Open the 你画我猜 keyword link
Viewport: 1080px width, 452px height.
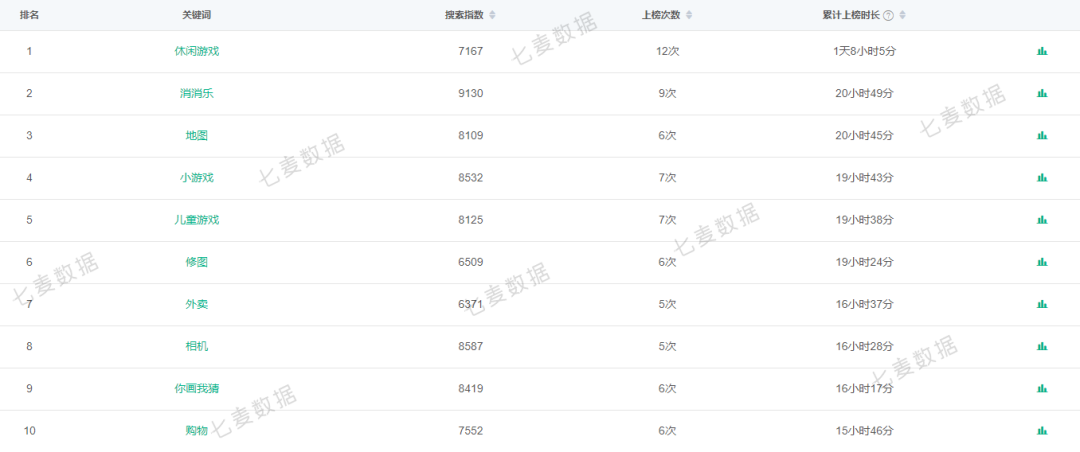[197, 389]
